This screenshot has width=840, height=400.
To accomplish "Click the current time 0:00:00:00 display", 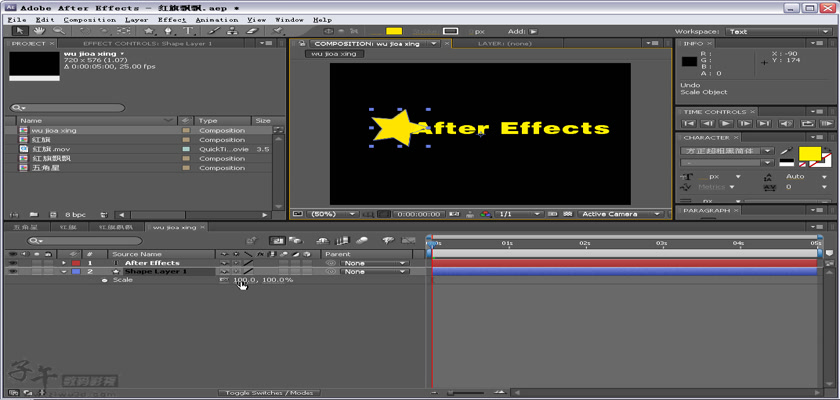I will point(417,214).
